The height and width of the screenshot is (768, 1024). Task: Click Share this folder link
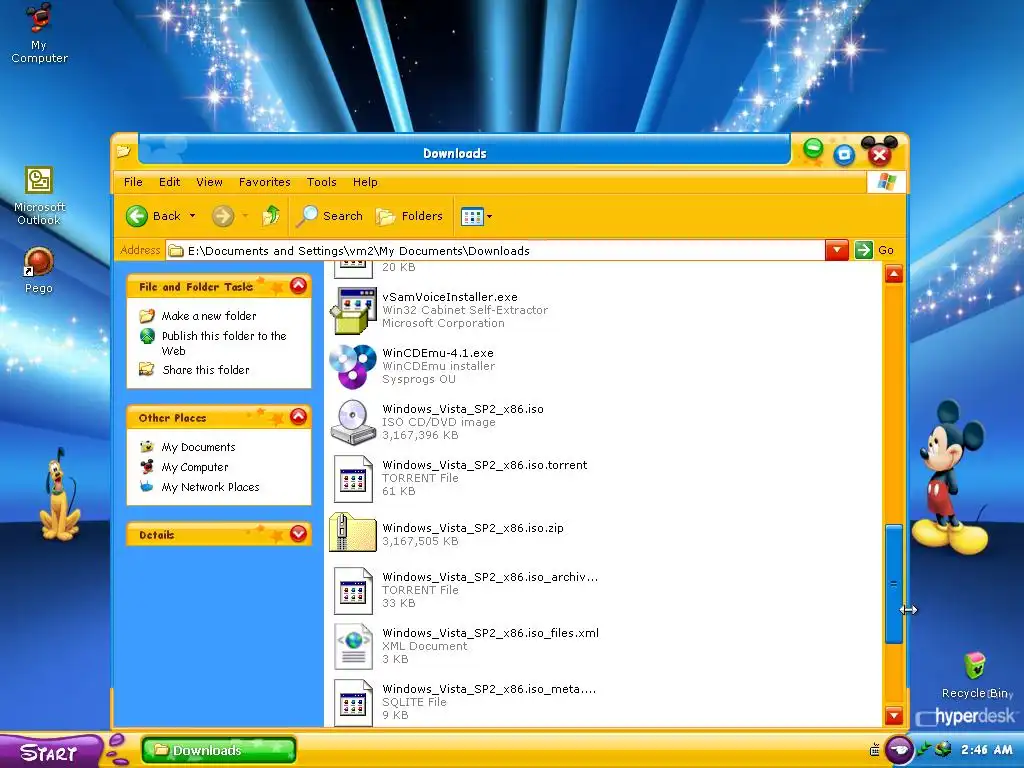tap(206, 370)
